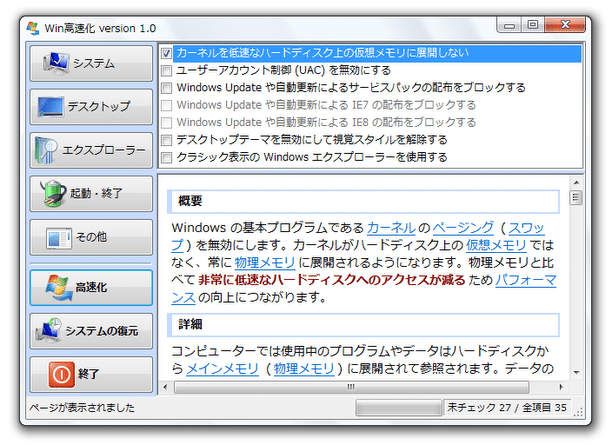
Task: Follow the 物理メモリ link in 詳細
Action: tap(304, 368)
